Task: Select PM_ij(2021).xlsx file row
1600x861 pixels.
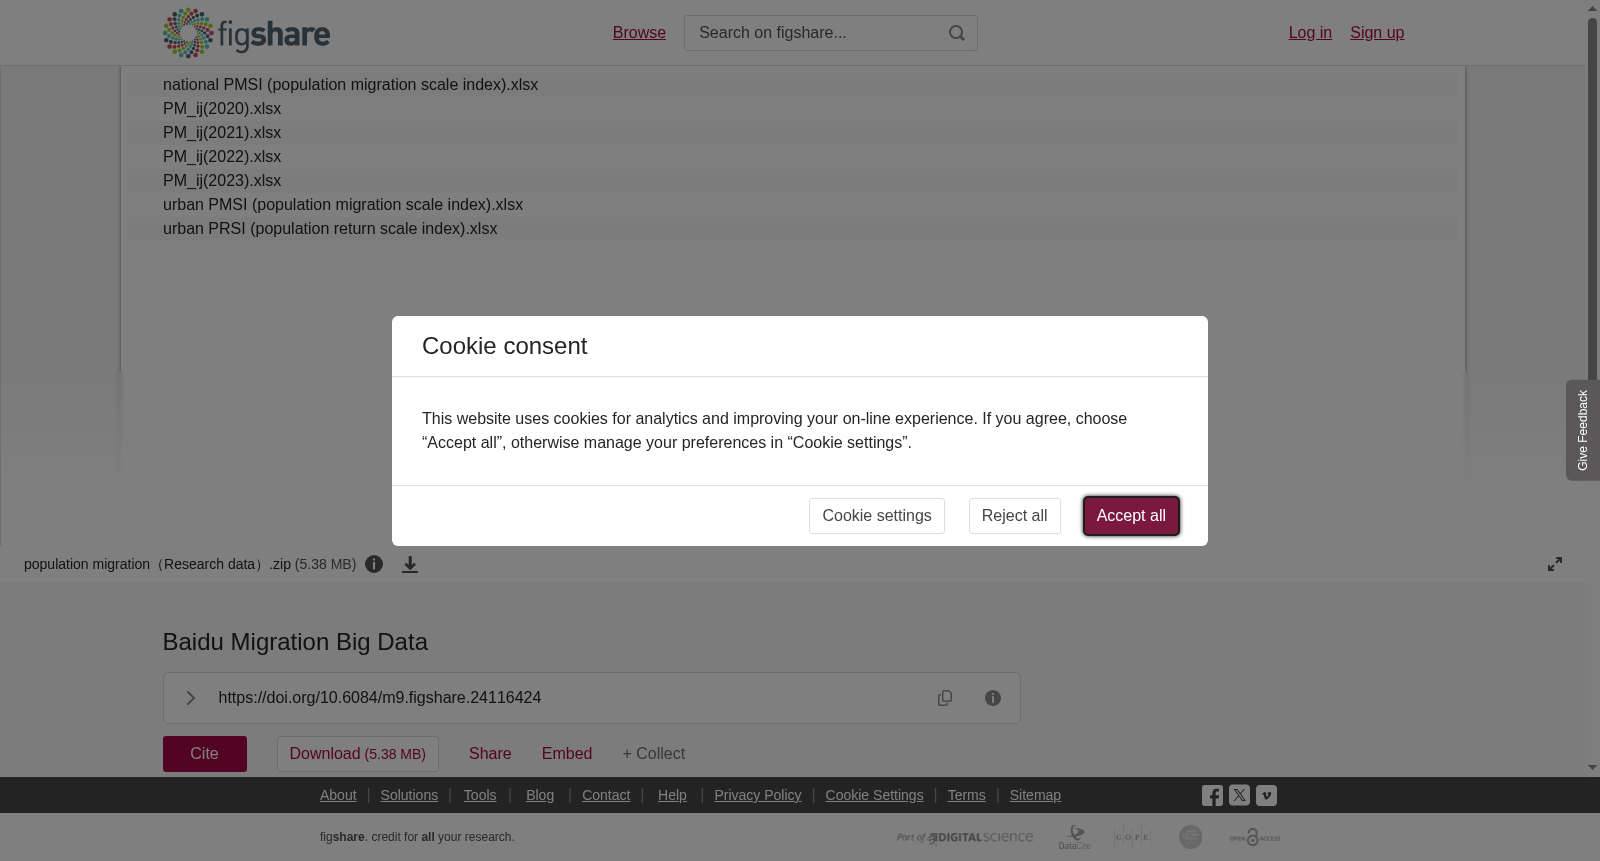Action: (x=792, y=133)
